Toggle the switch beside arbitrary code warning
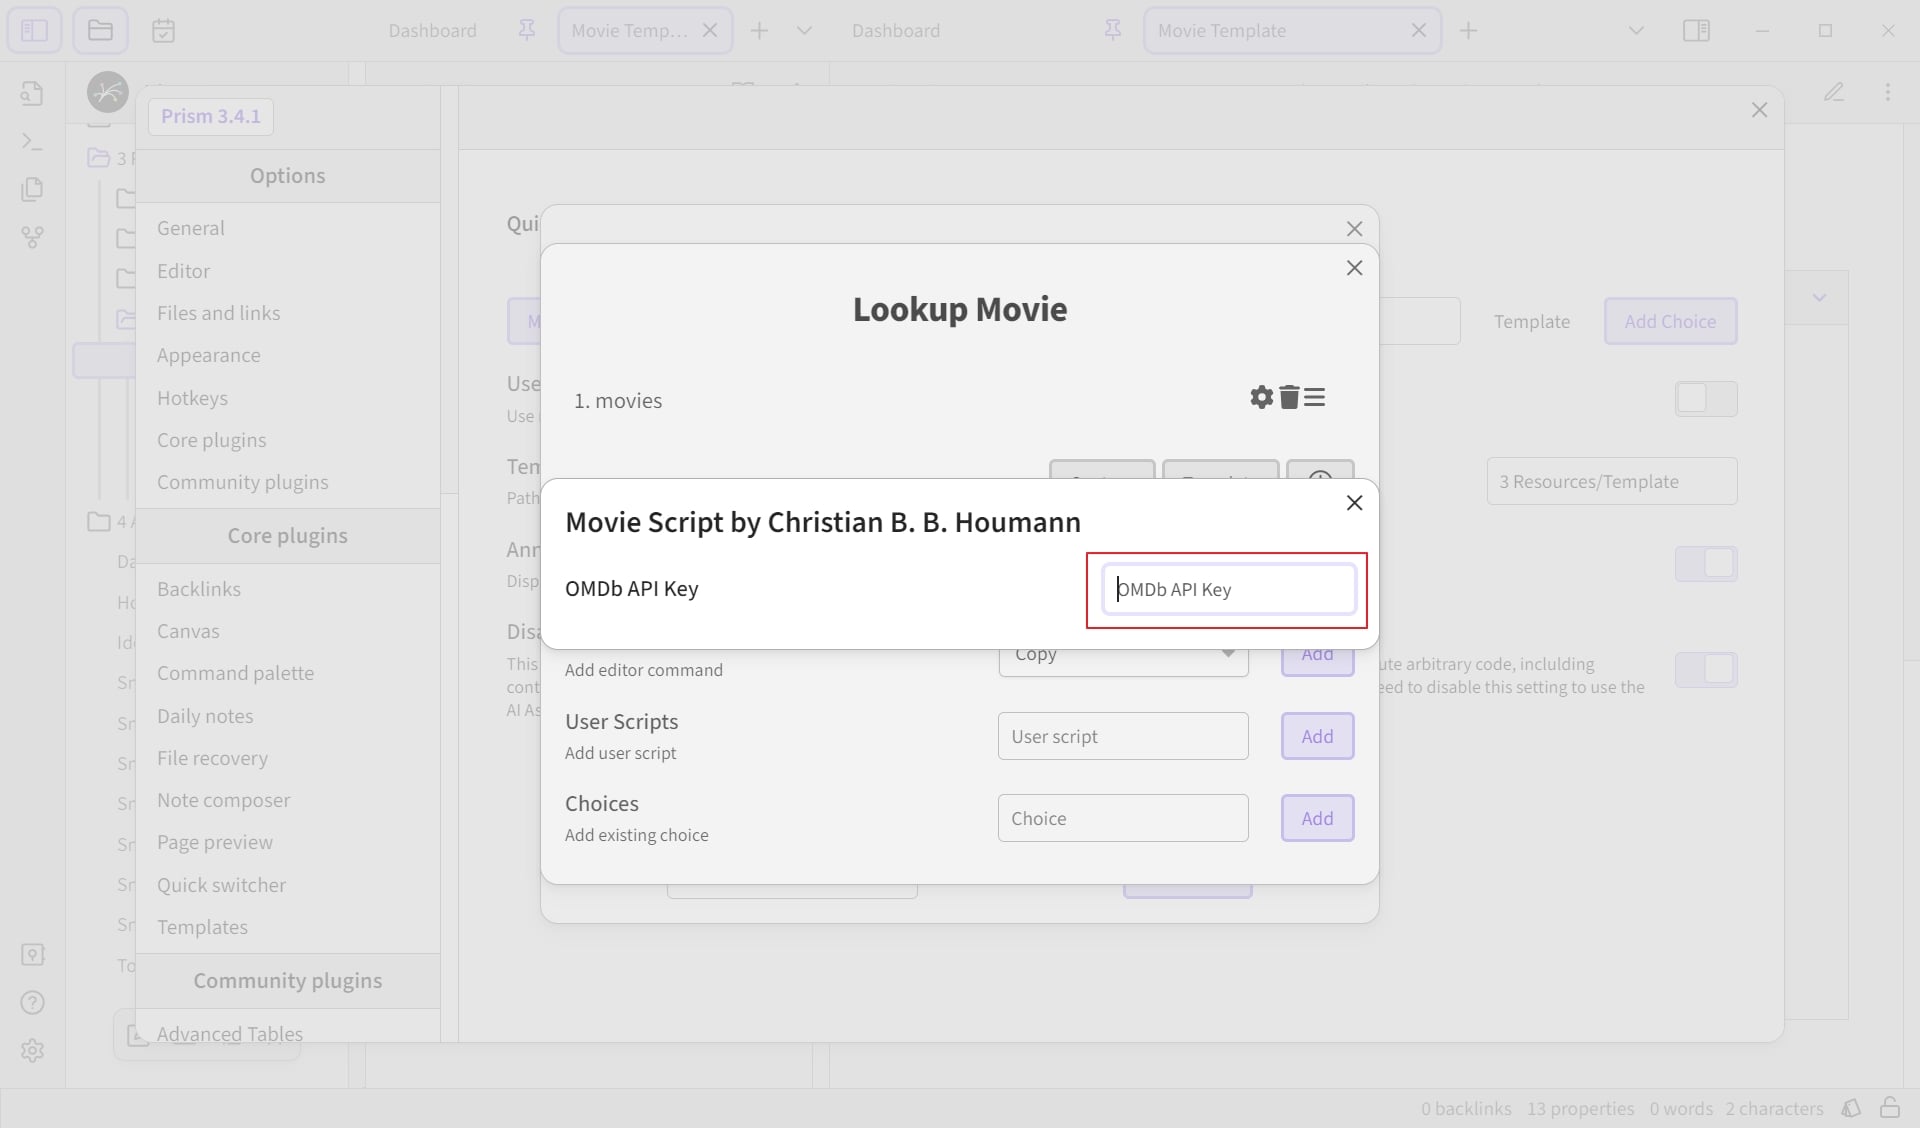This screenshot has height=1128, width=1920. [1706, 669]
